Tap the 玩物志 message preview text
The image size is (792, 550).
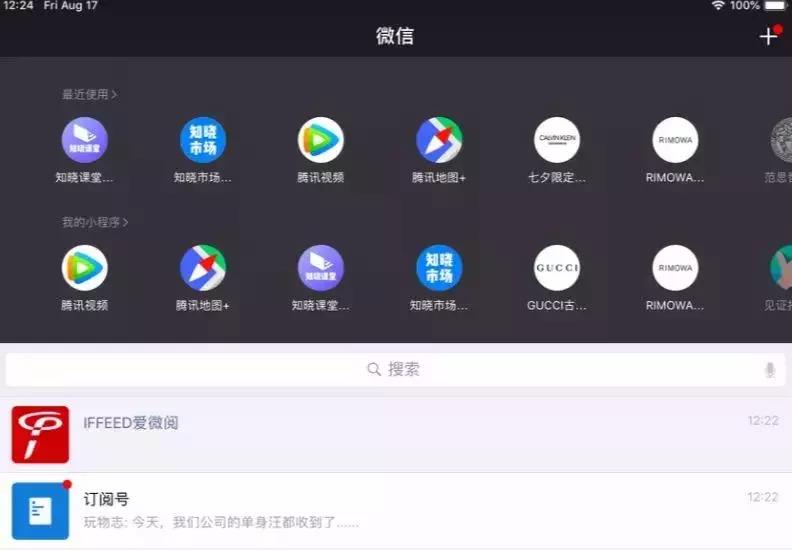pos(221,522)
